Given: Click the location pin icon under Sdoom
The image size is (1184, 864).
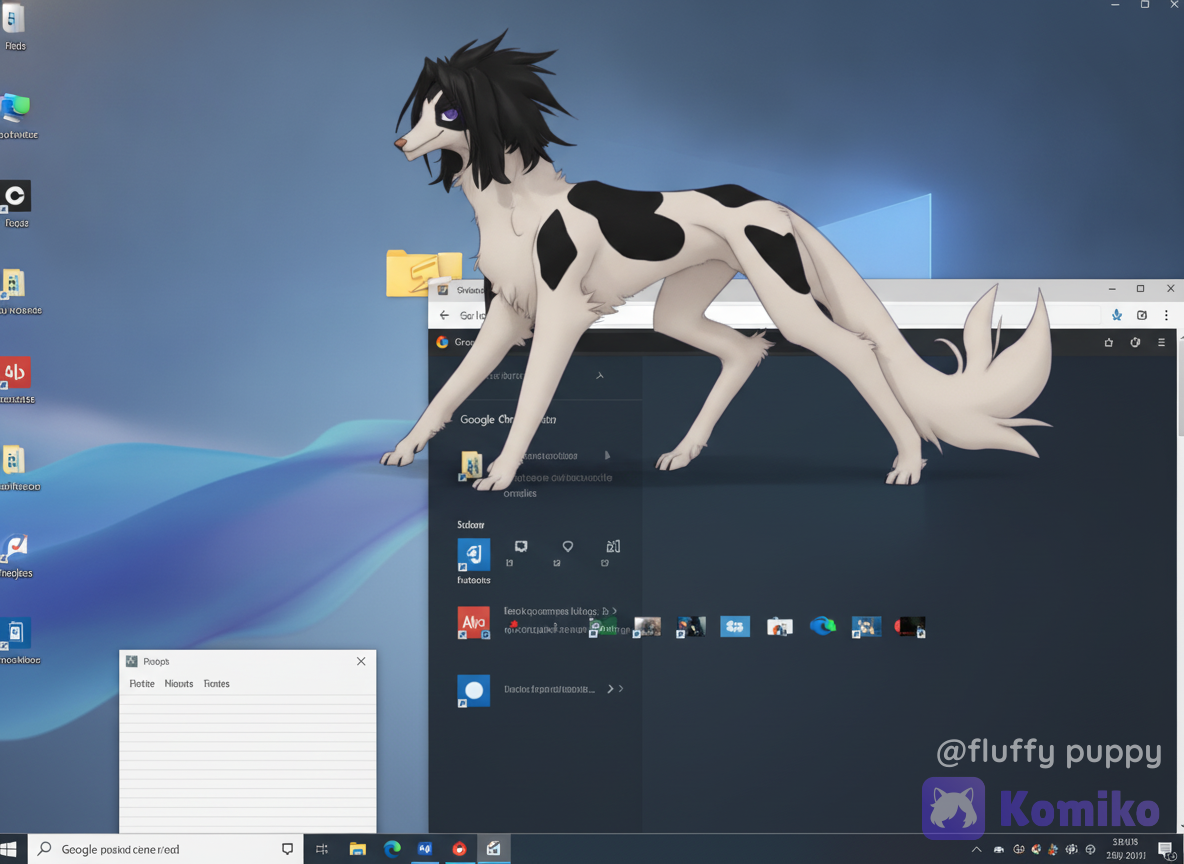Looking at the screenshot, I should pos(568,546).
